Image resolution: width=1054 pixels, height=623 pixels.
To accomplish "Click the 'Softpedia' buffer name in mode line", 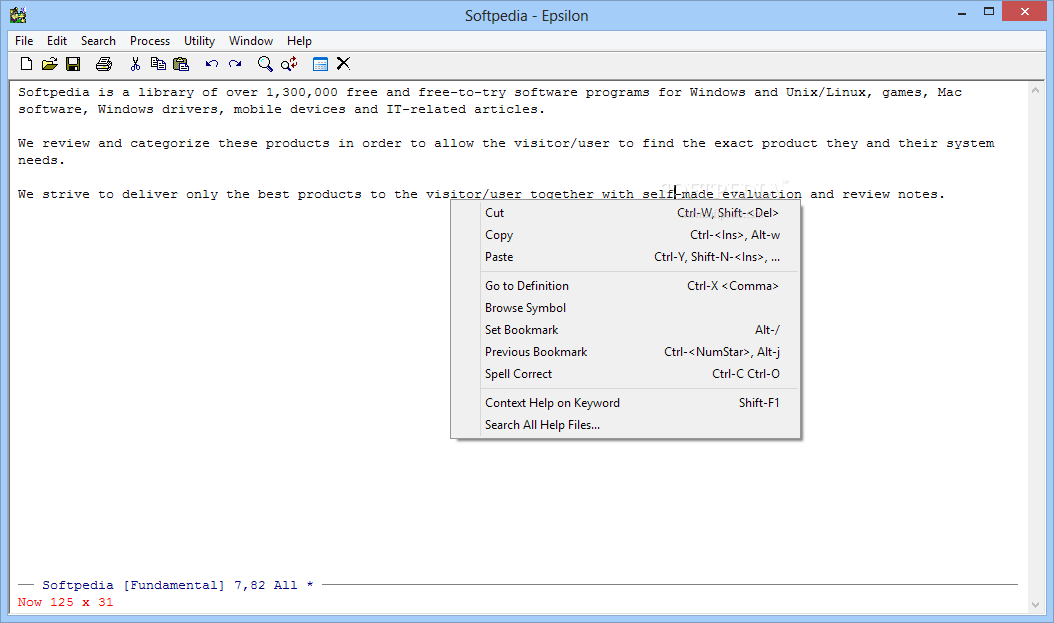I will coord(78,585).
